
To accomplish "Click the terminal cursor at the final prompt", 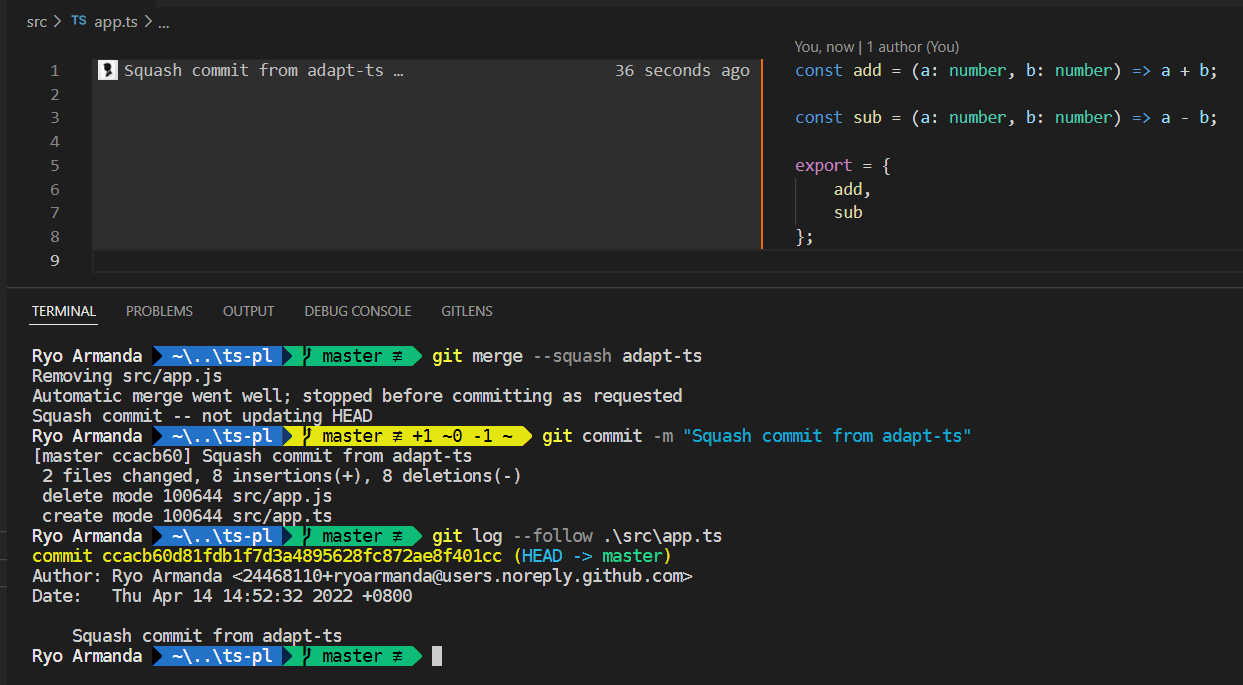I will point(437,656).
